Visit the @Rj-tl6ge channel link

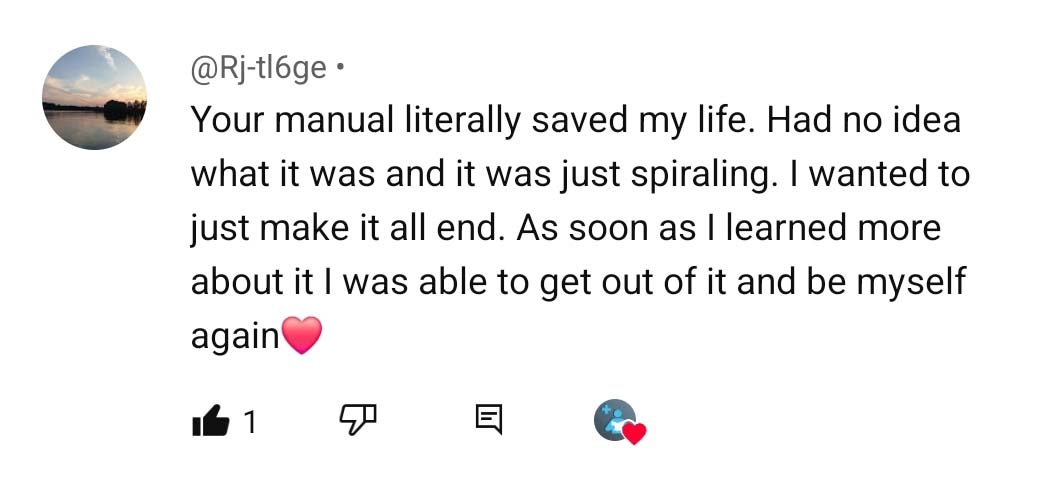pyautogui.click(x=258, y=68)
